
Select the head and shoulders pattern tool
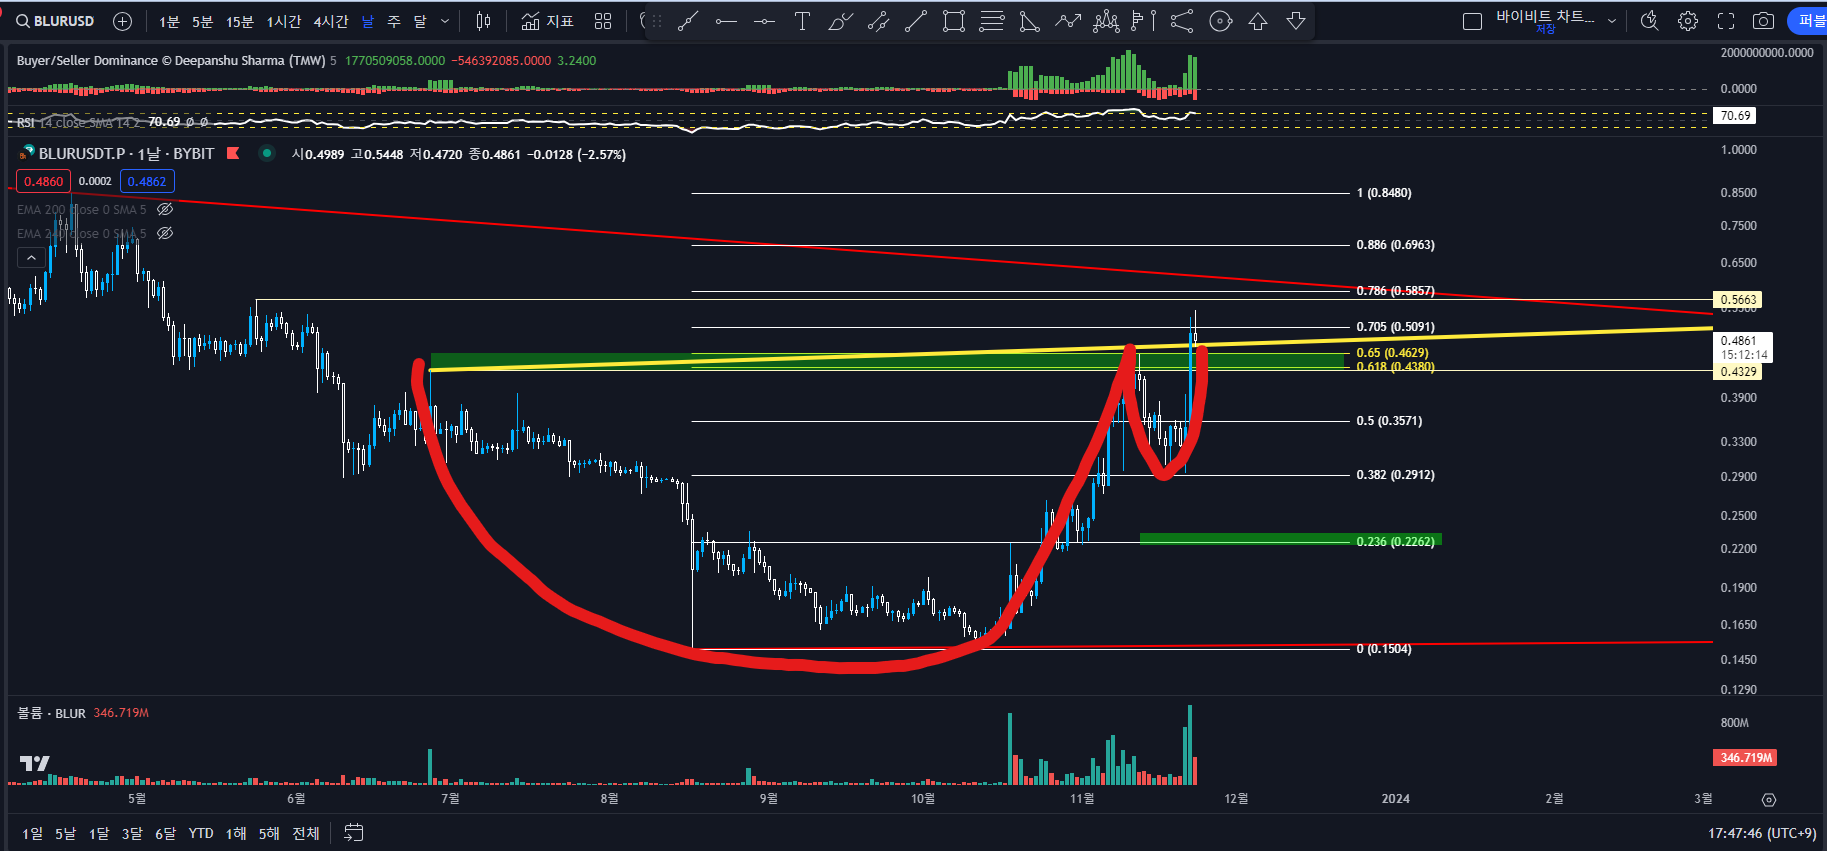click(1106, 21)
